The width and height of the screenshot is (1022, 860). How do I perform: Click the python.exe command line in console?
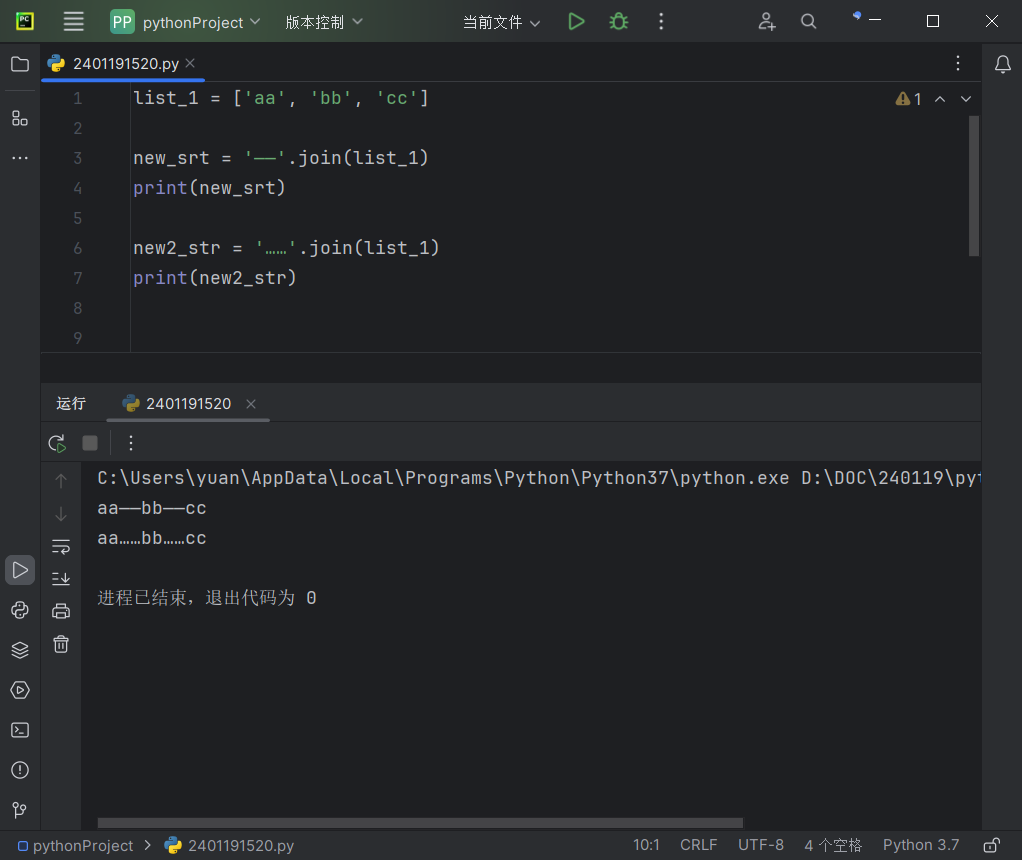tap(538, 478)
